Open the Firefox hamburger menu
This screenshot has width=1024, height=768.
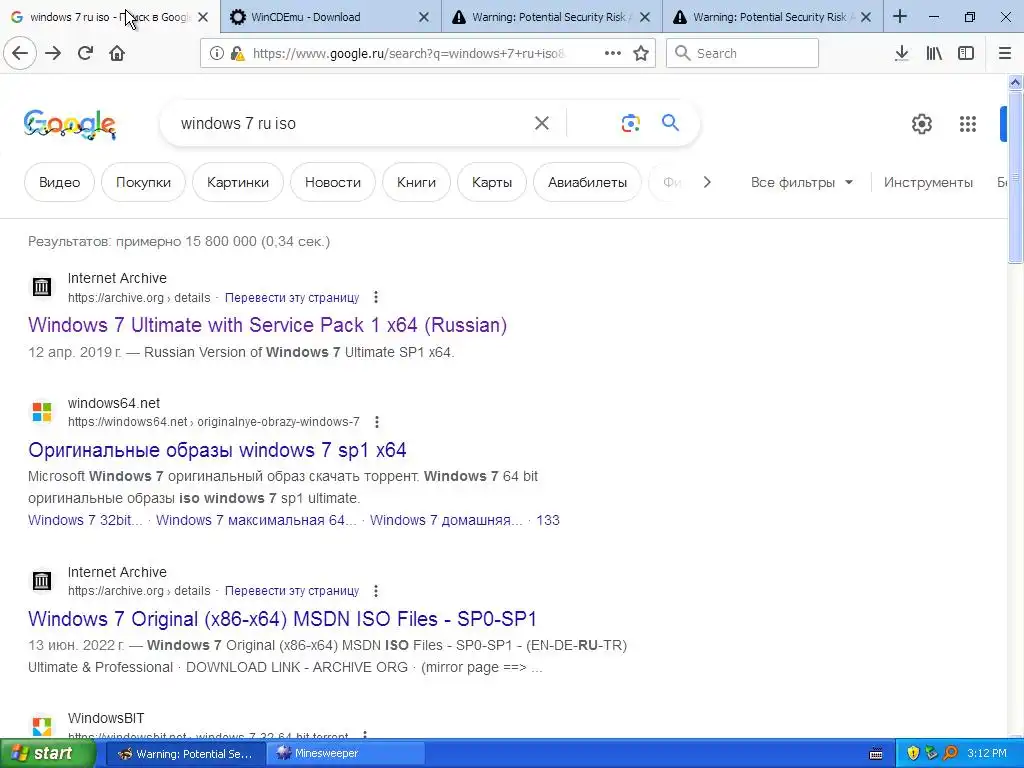coord(1005,54)
